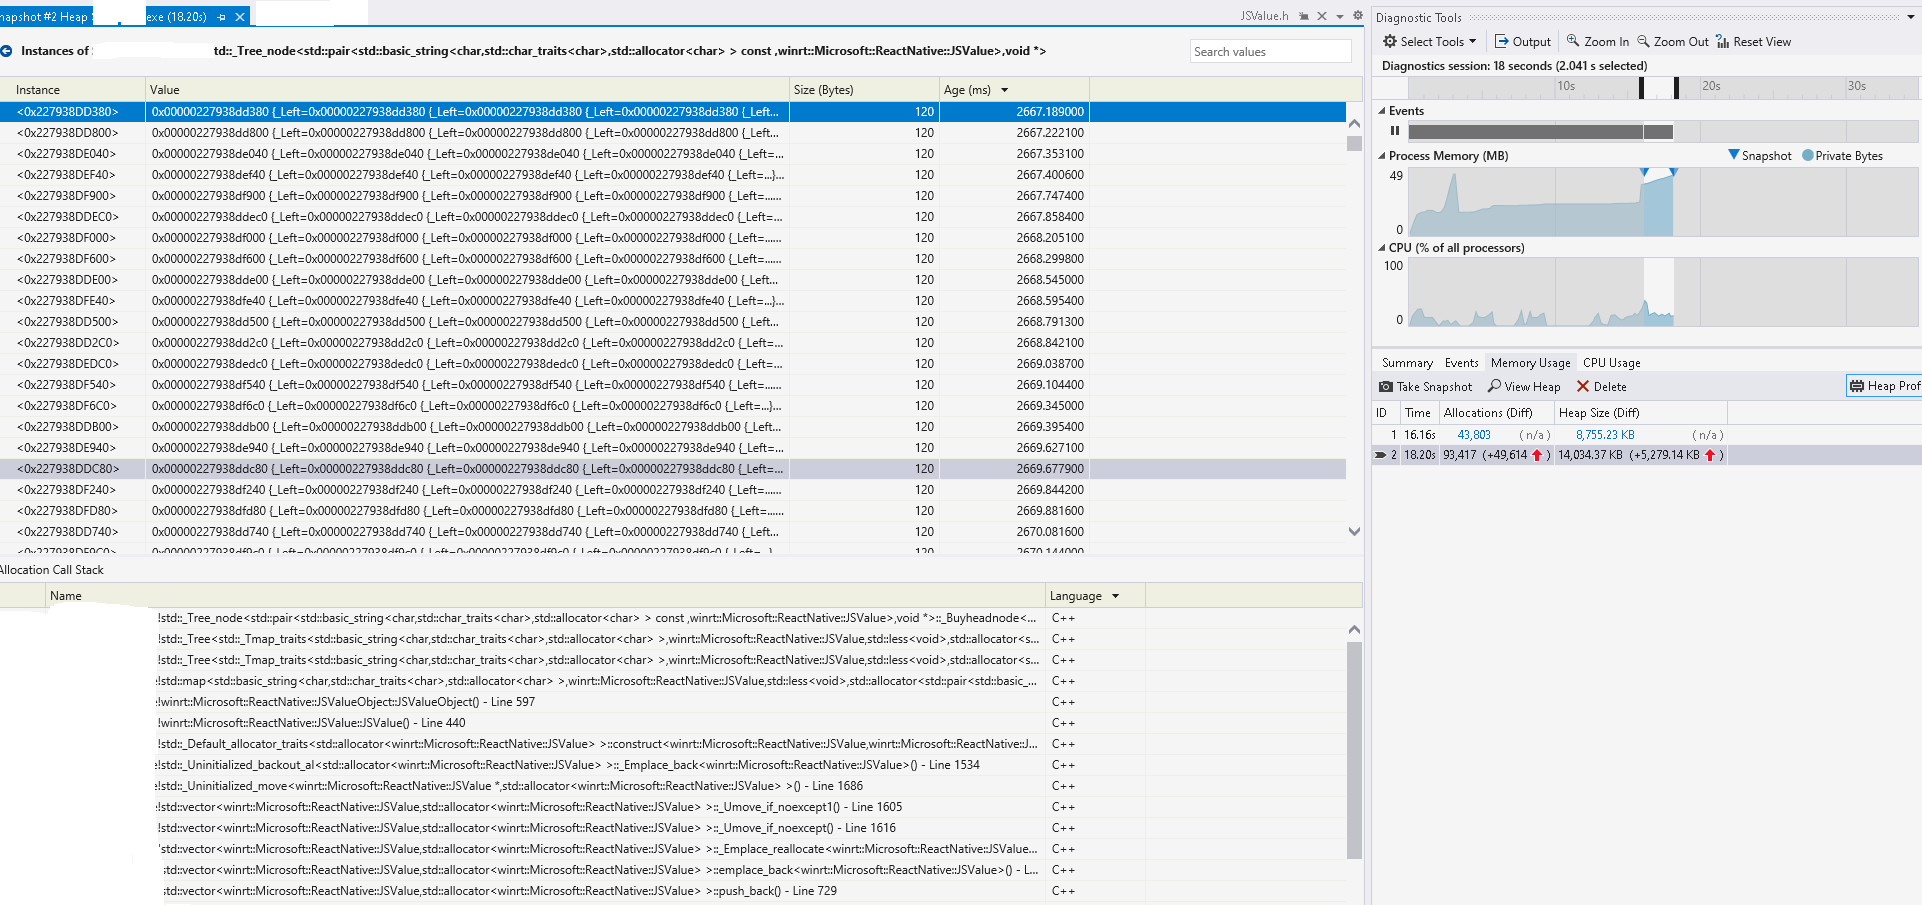Zoom In on the diagnostics timeline
The width and height of the screenshot is (1922, 905).
coord(1598,42)
